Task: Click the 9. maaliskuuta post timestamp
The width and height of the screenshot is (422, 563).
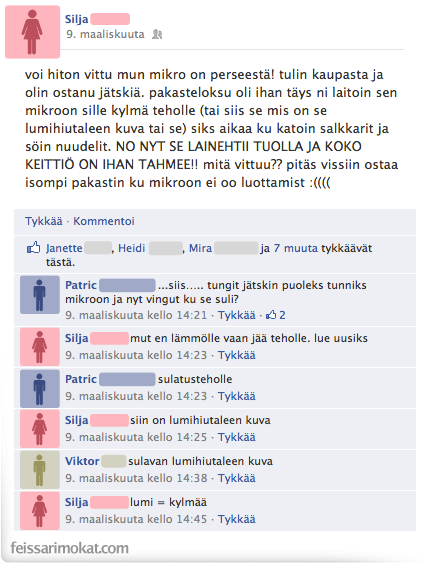Action: click(105, 34)
